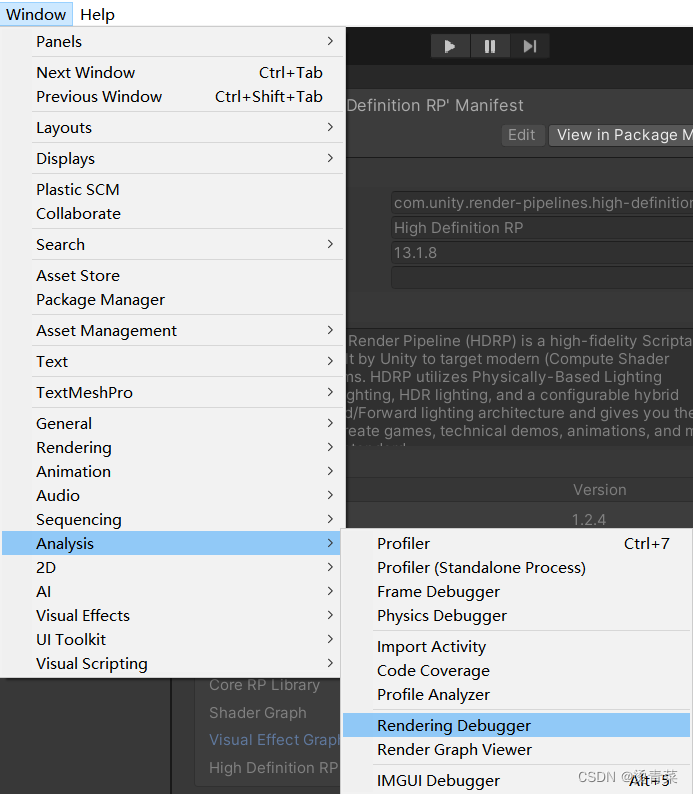Expand the Visual Scripting submenu
Image resolution: width=693 pixels, height=794 pixels.
click(x=173, y=663)
